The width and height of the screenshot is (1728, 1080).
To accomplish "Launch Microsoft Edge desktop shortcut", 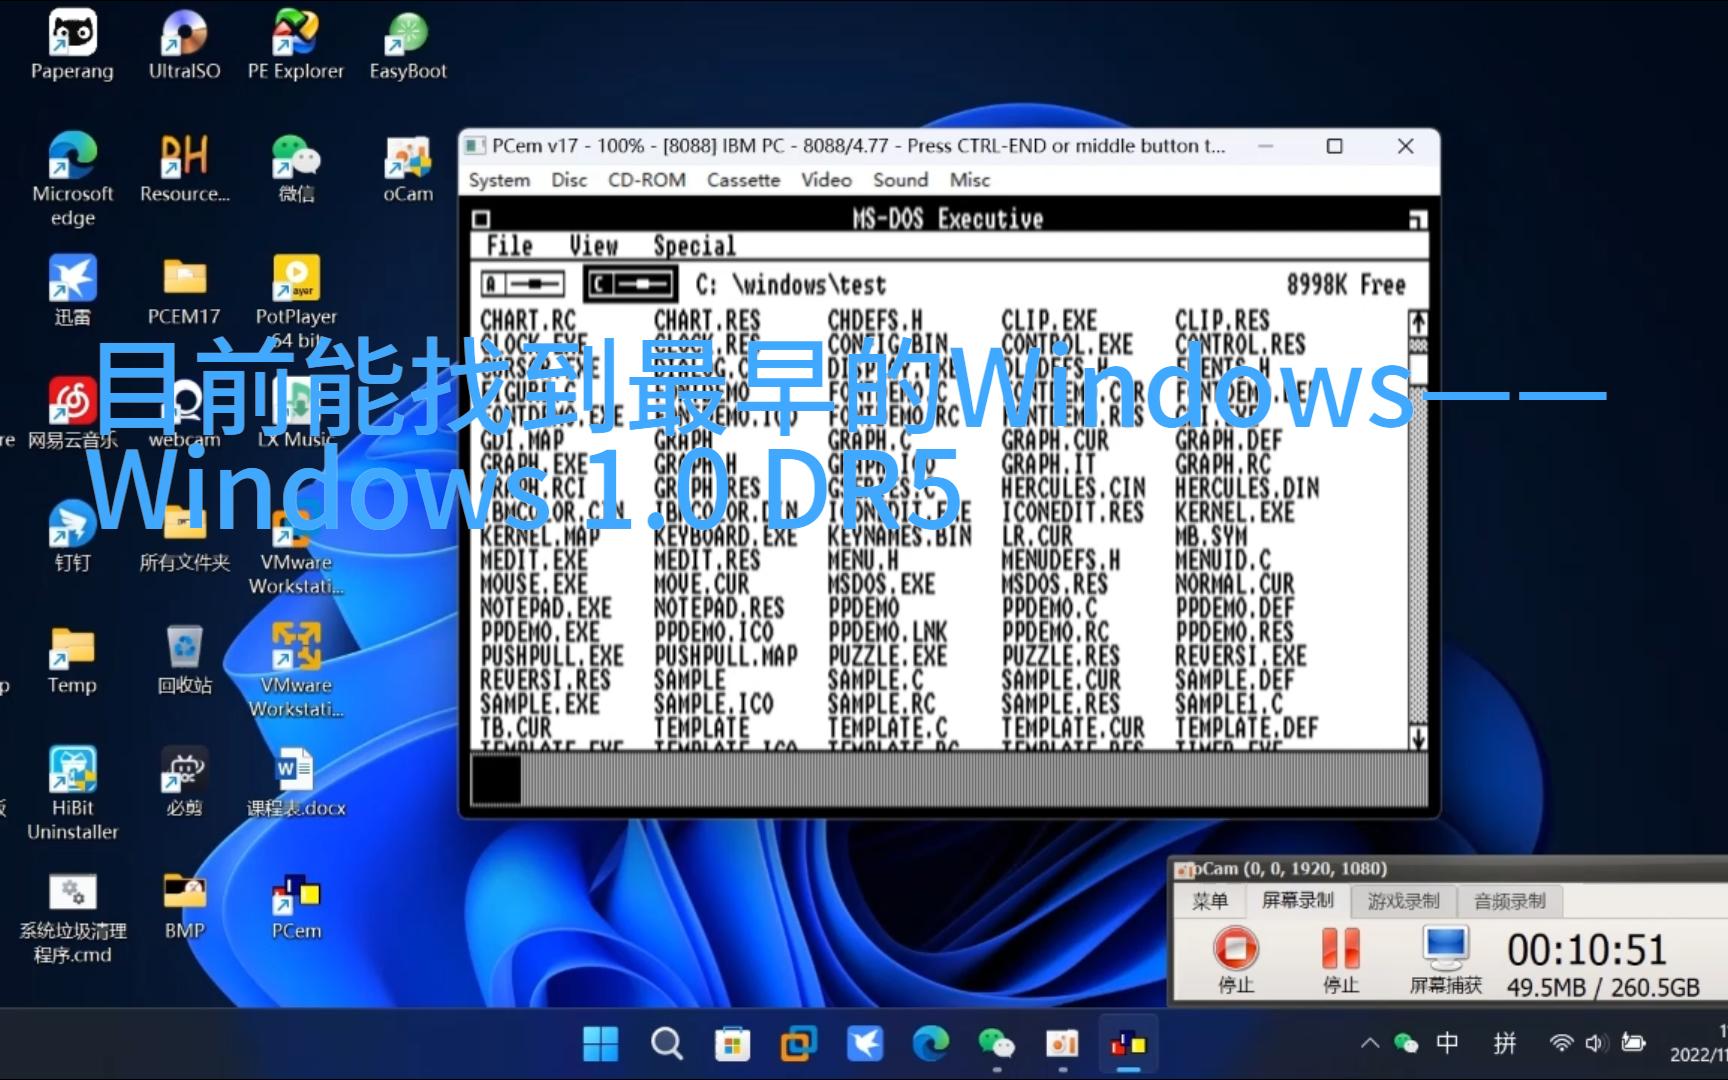I will [72, 180].
